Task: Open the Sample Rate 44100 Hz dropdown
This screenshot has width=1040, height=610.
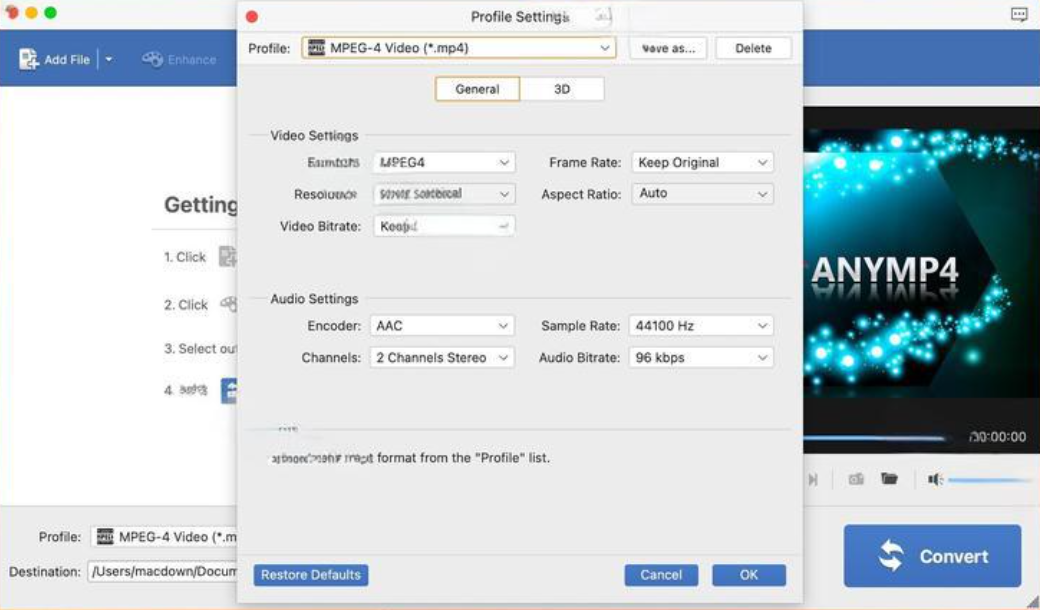Action: click(700, 326)
